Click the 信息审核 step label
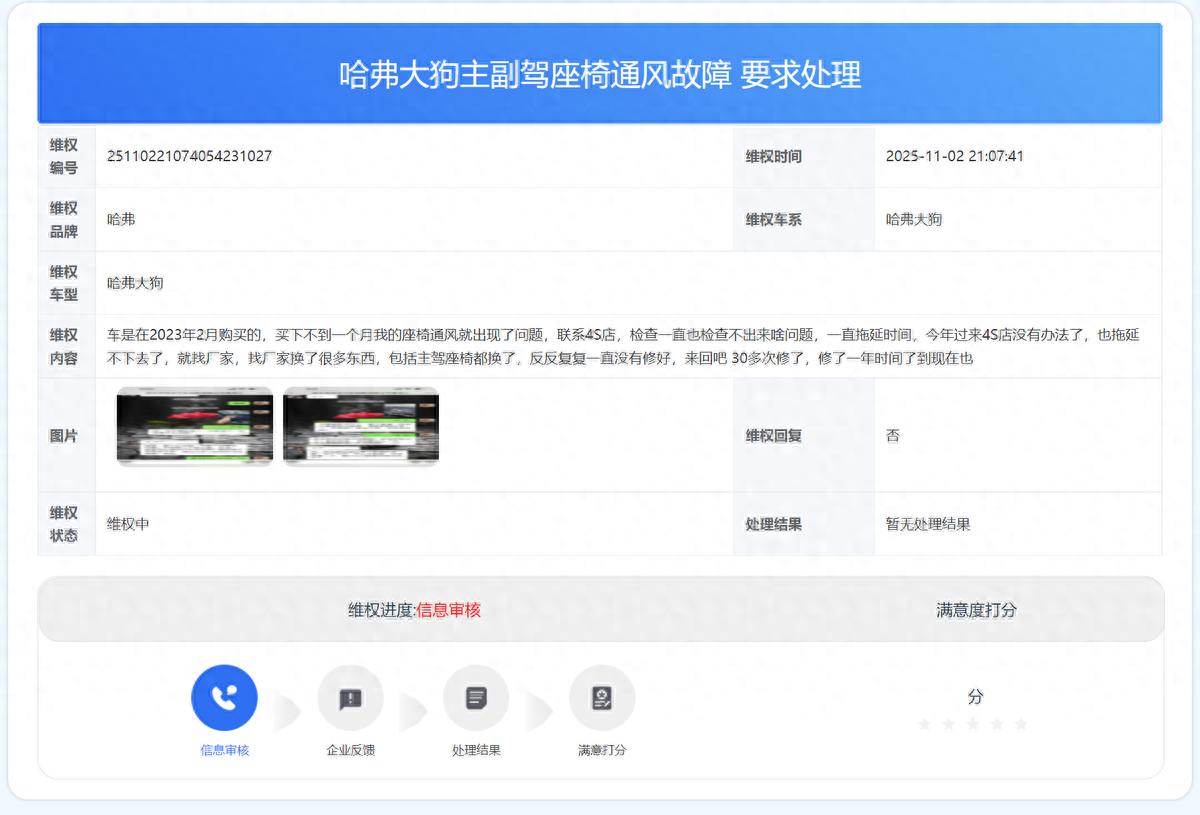Image resolution: width=1200 pixels, height=815 pixels. pyautogui.click(x=224, y=750)
